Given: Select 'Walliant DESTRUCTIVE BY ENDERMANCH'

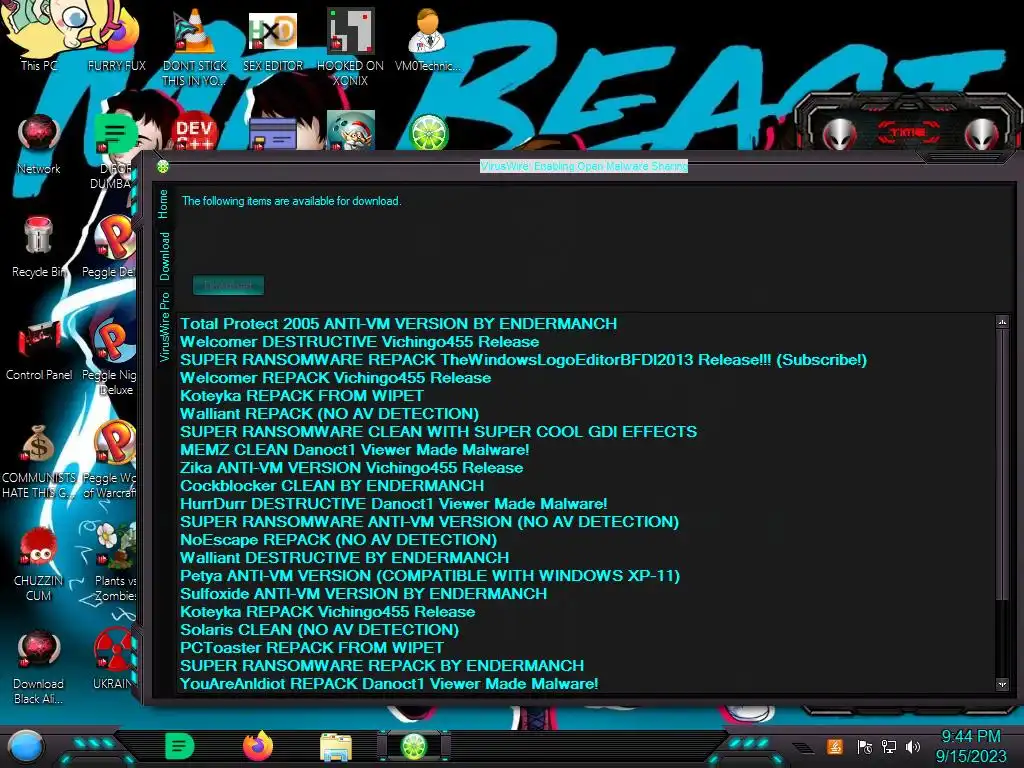Looking at the screenshot, I should point(345,558).
